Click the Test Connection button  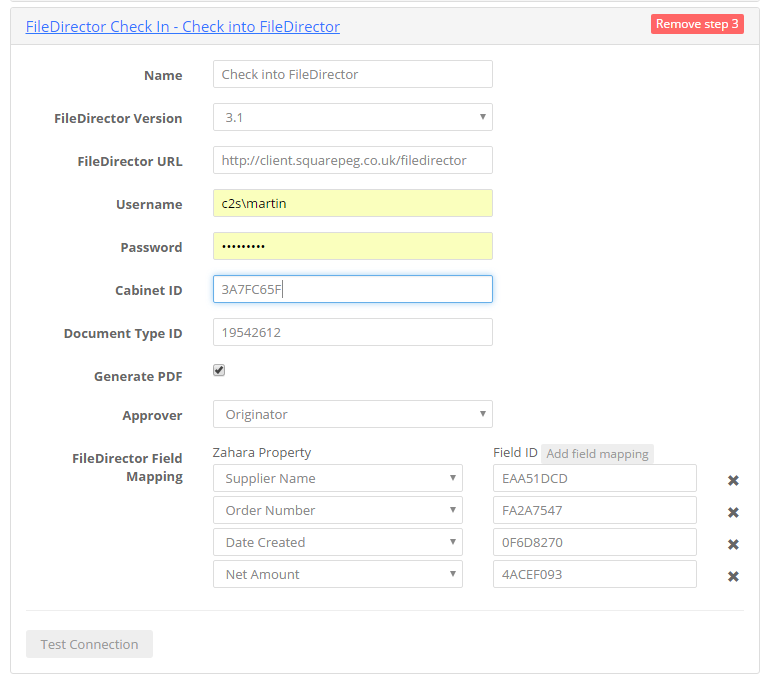90,644
